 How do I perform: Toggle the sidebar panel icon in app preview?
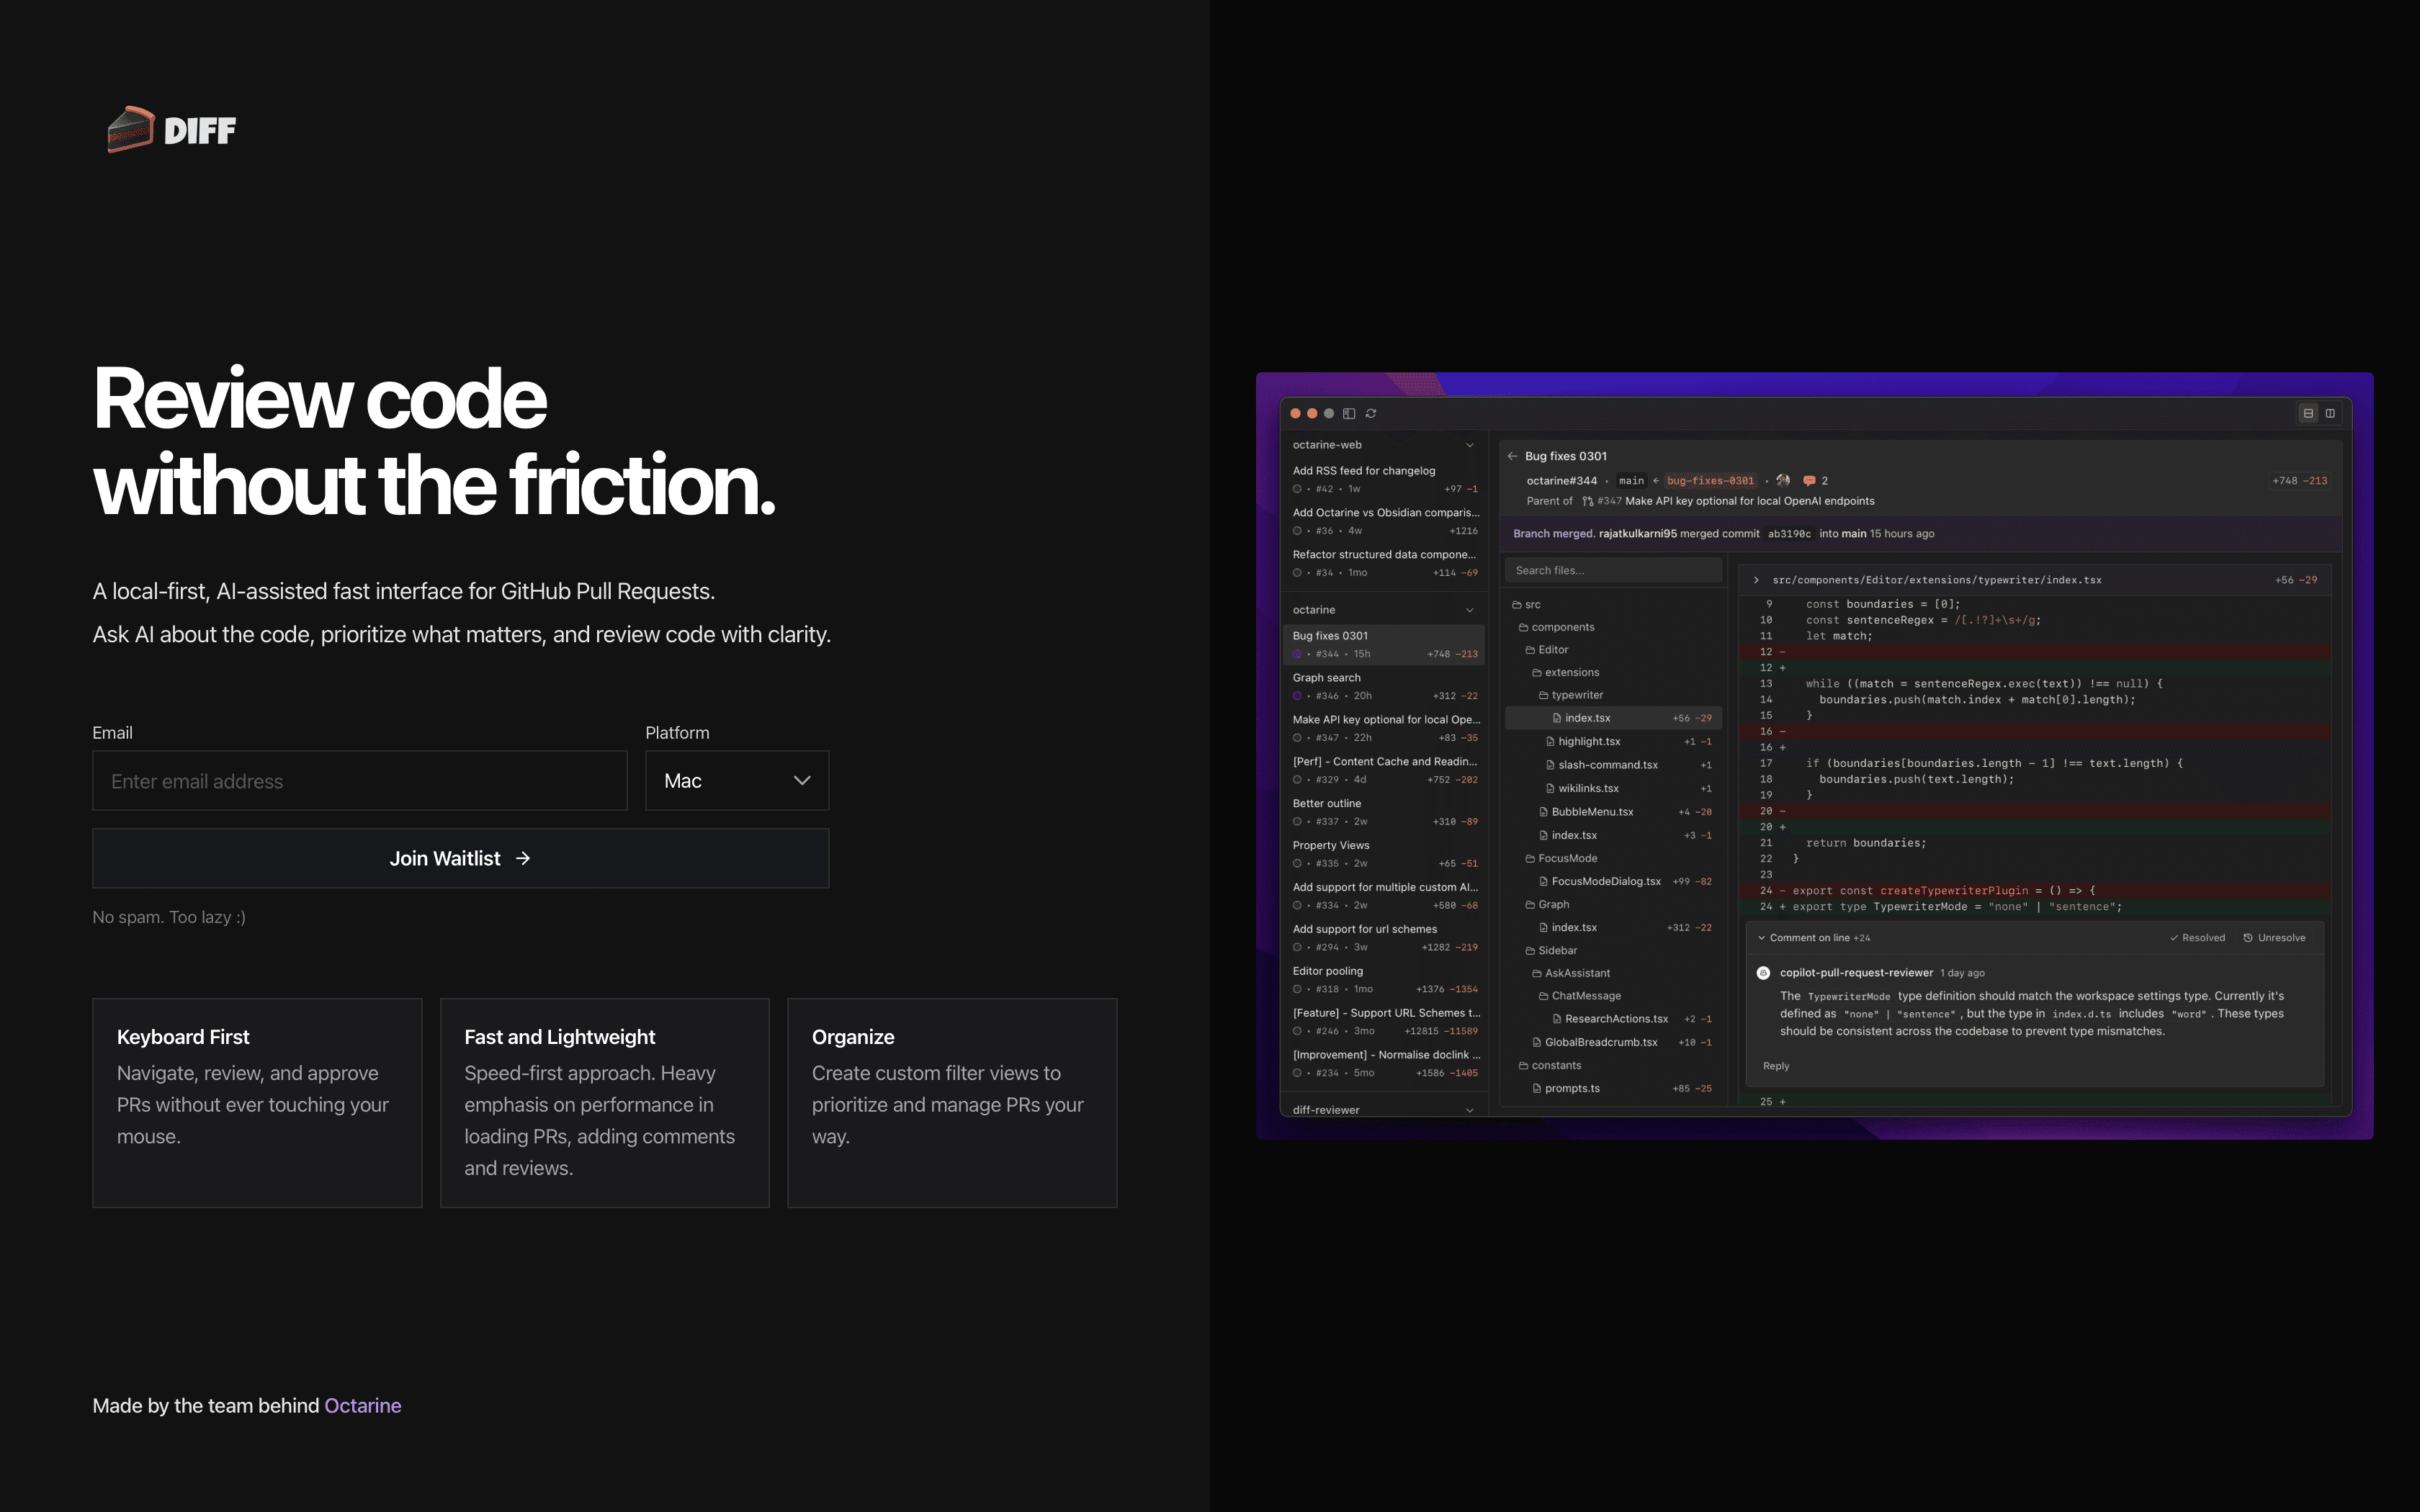click(1349, 413)
